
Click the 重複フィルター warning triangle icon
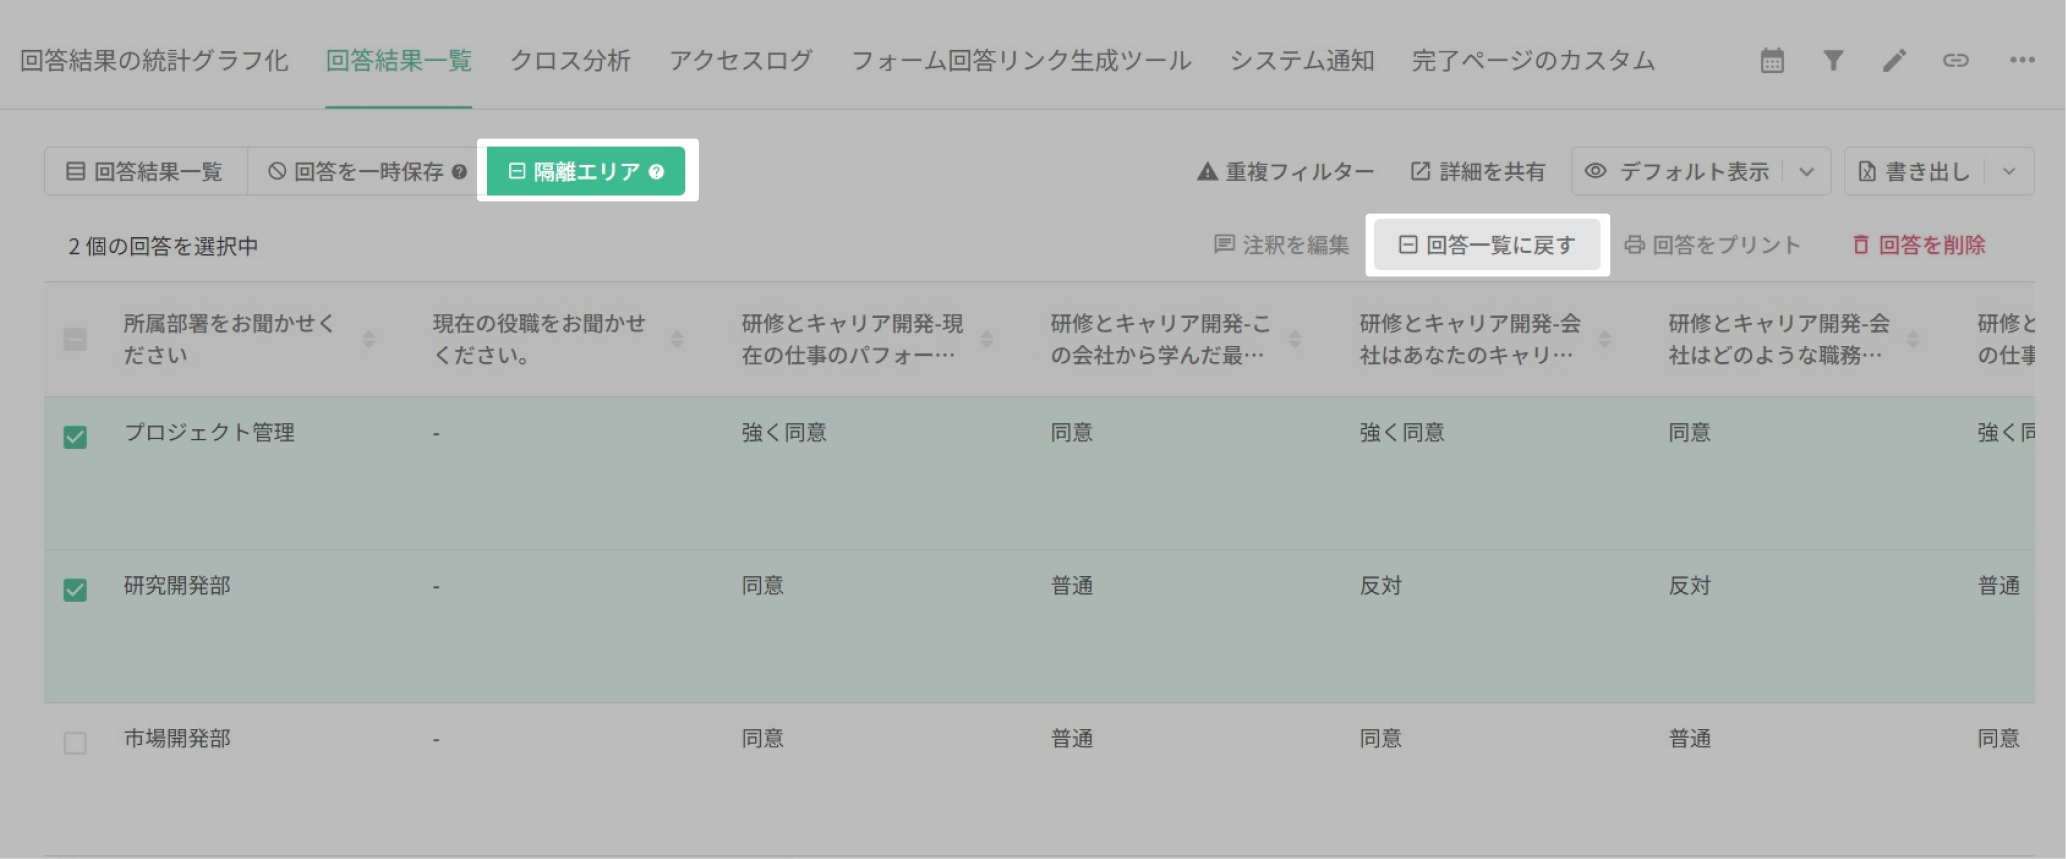[1207, 172]
